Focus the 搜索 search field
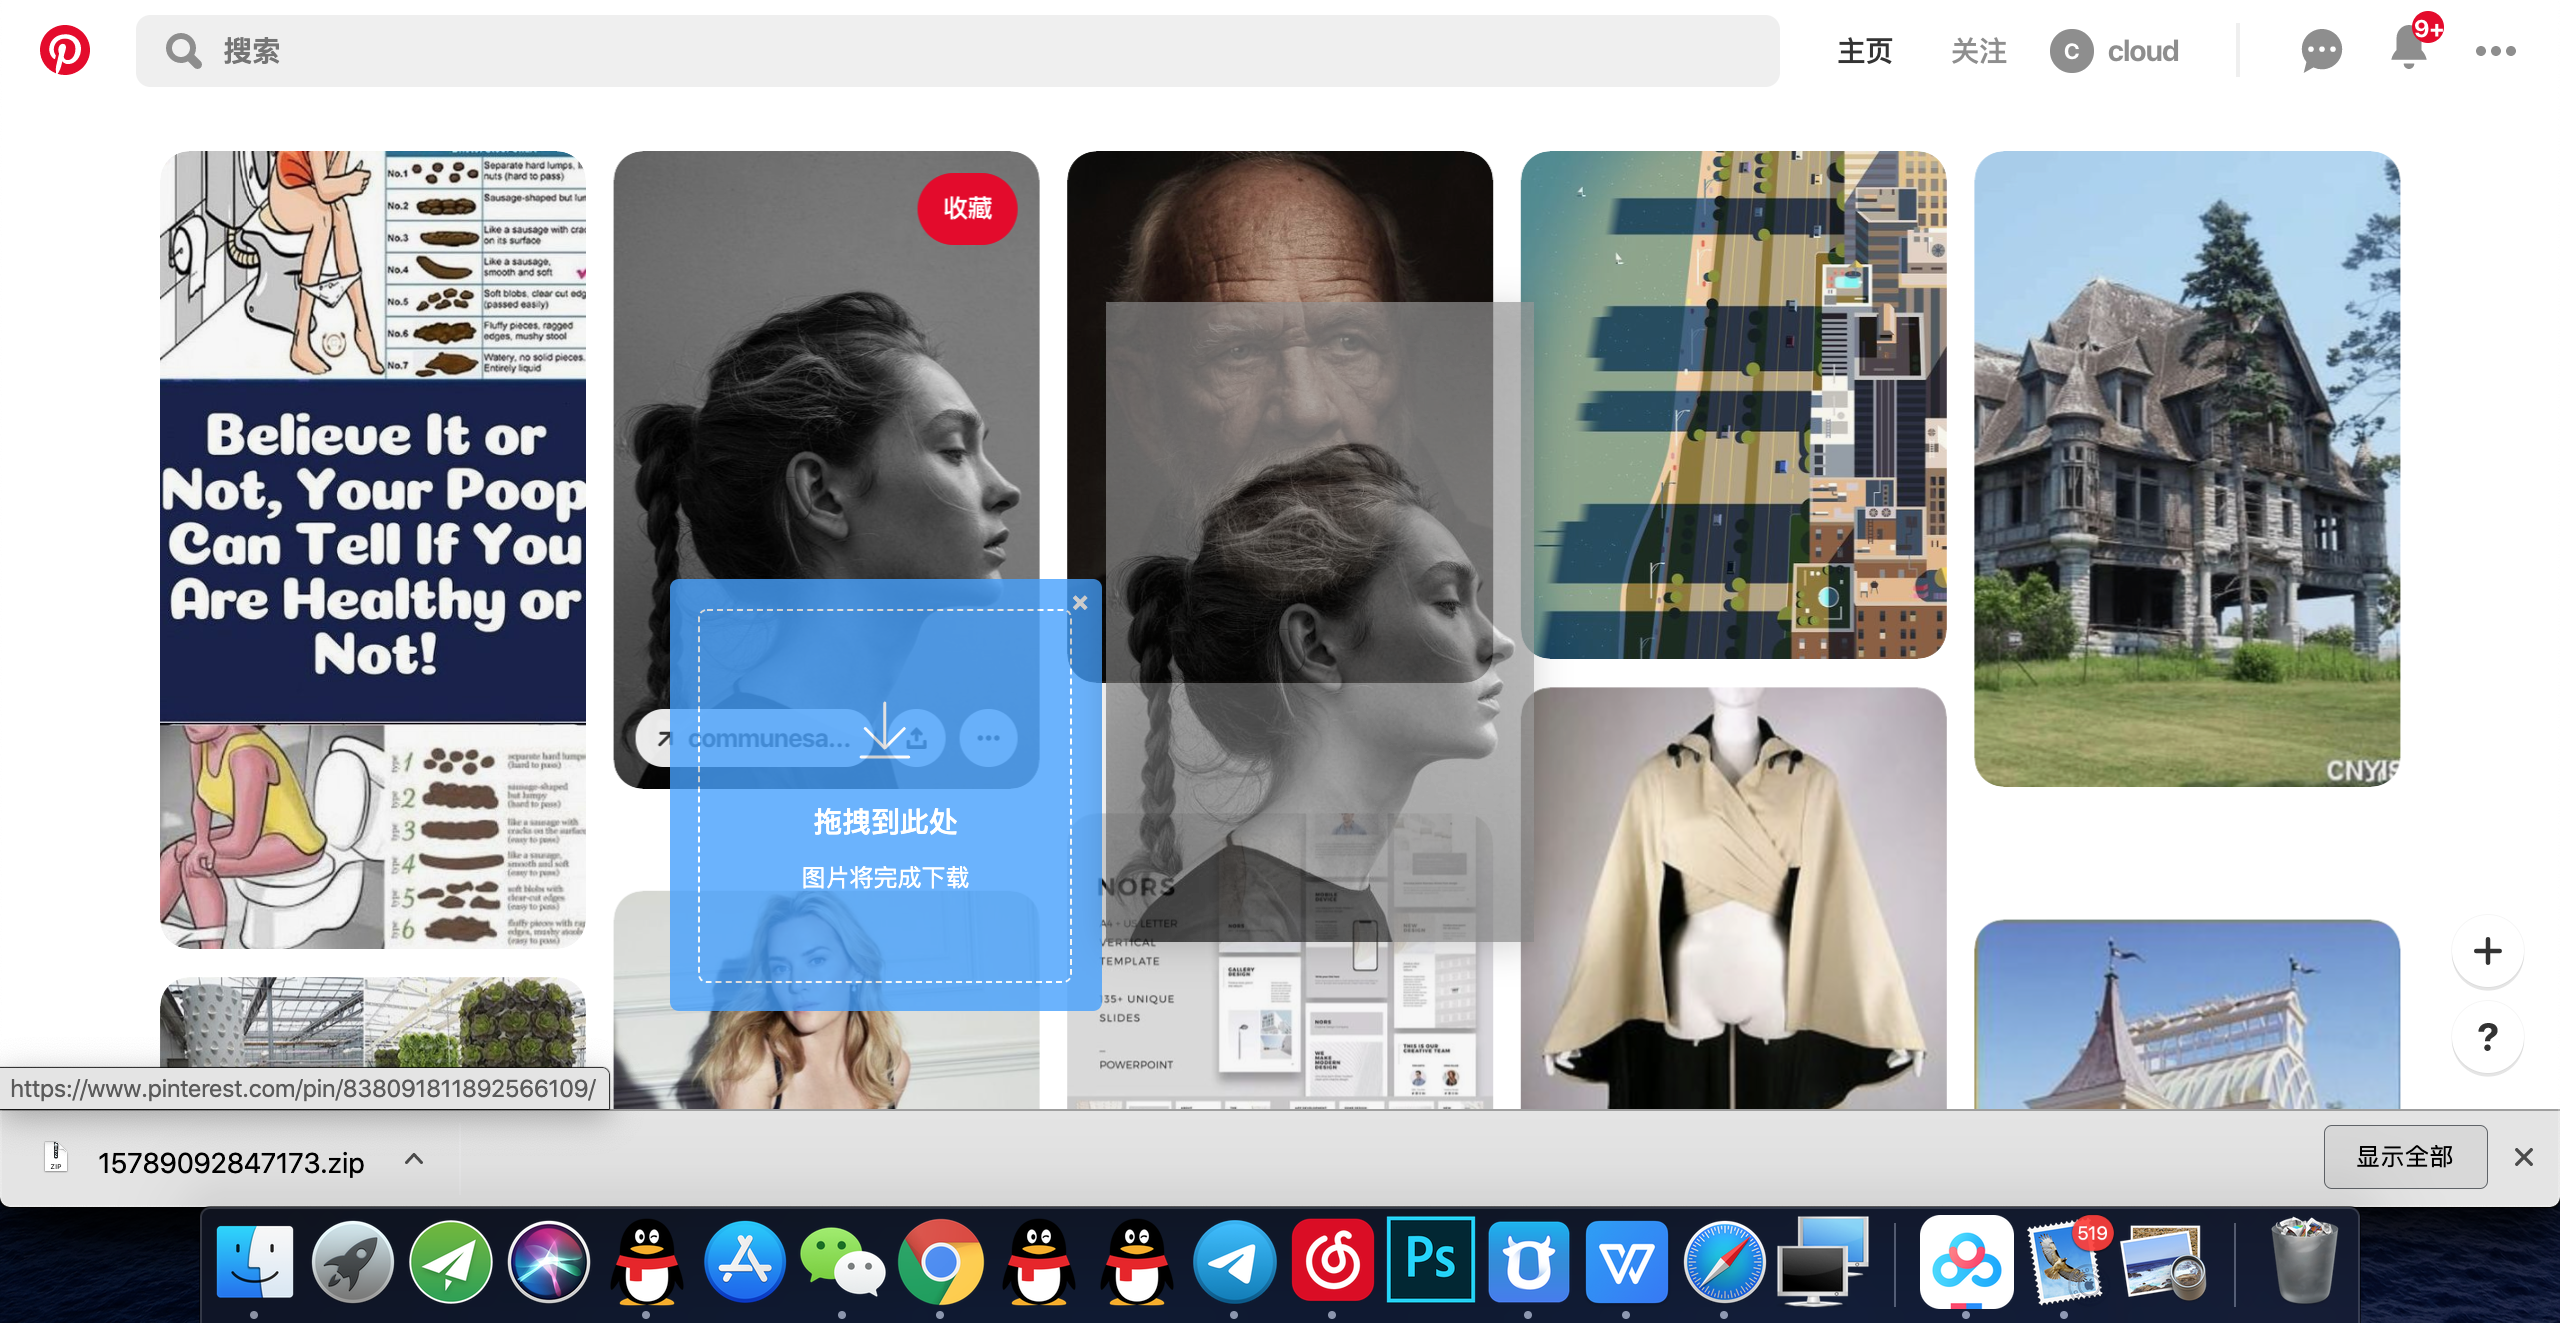The image size is (2560, 1323). (957, 51)
